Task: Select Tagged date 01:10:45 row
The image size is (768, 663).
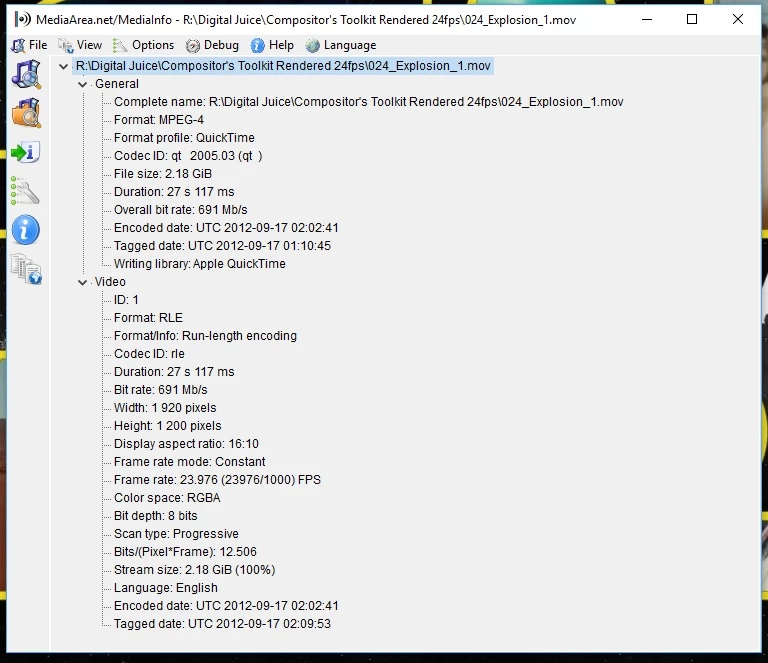Action: pyautogui.click(x=222, y=246)
